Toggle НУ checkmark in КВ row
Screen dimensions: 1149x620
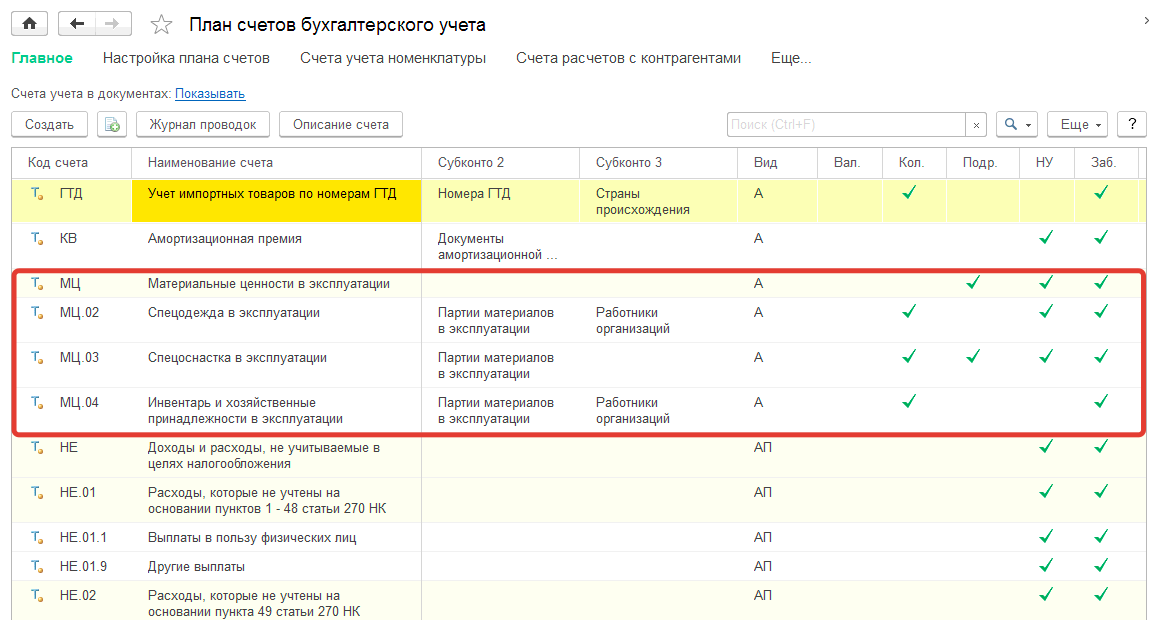[x=1046, y=237]
